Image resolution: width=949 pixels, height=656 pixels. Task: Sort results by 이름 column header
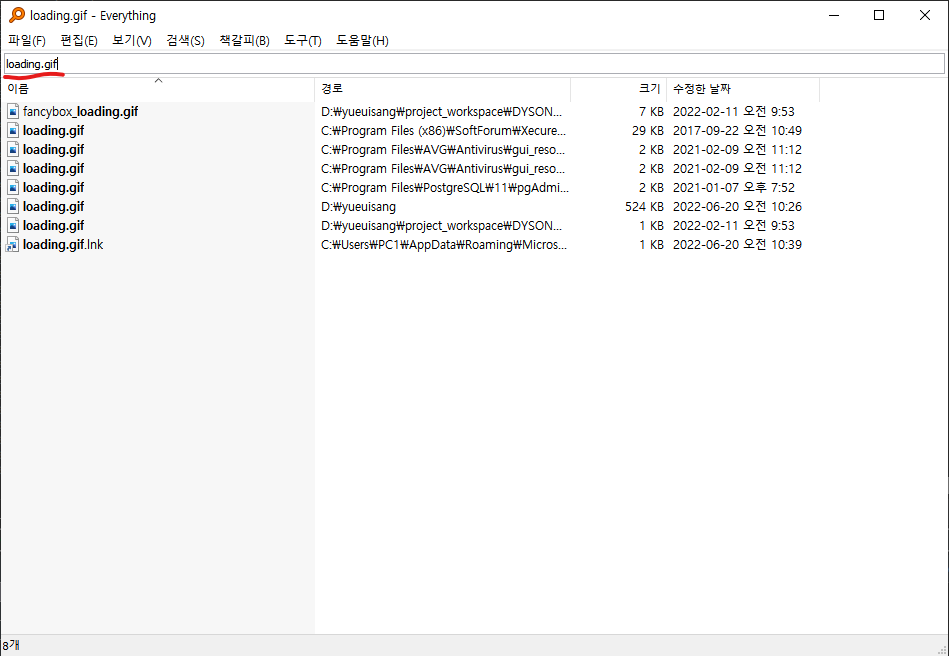pyautogui.click(x=157, y=89)
